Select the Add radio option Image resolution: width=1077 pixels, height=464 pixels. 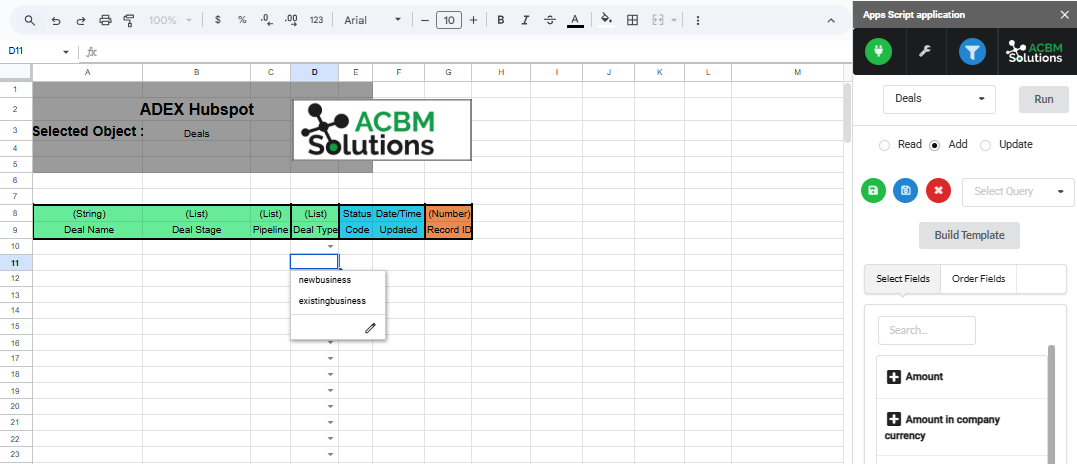934,145
